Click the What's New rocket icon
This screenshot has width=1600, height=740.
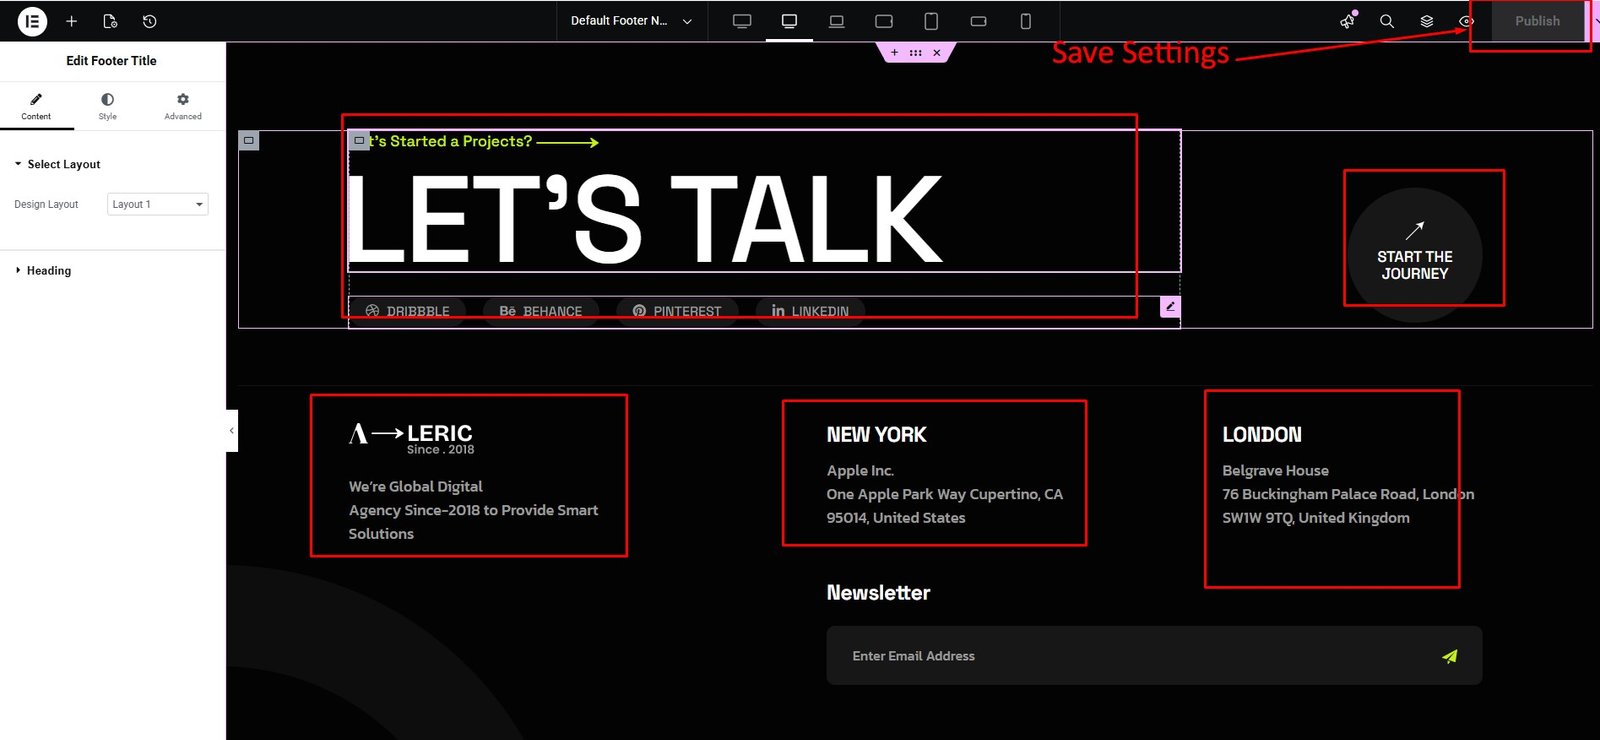1348,21
